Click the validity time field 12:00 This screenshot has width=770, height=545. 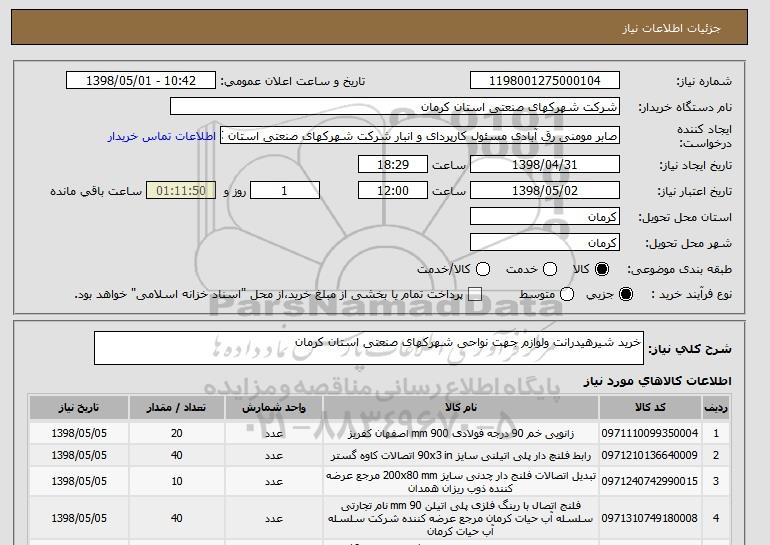393,191
